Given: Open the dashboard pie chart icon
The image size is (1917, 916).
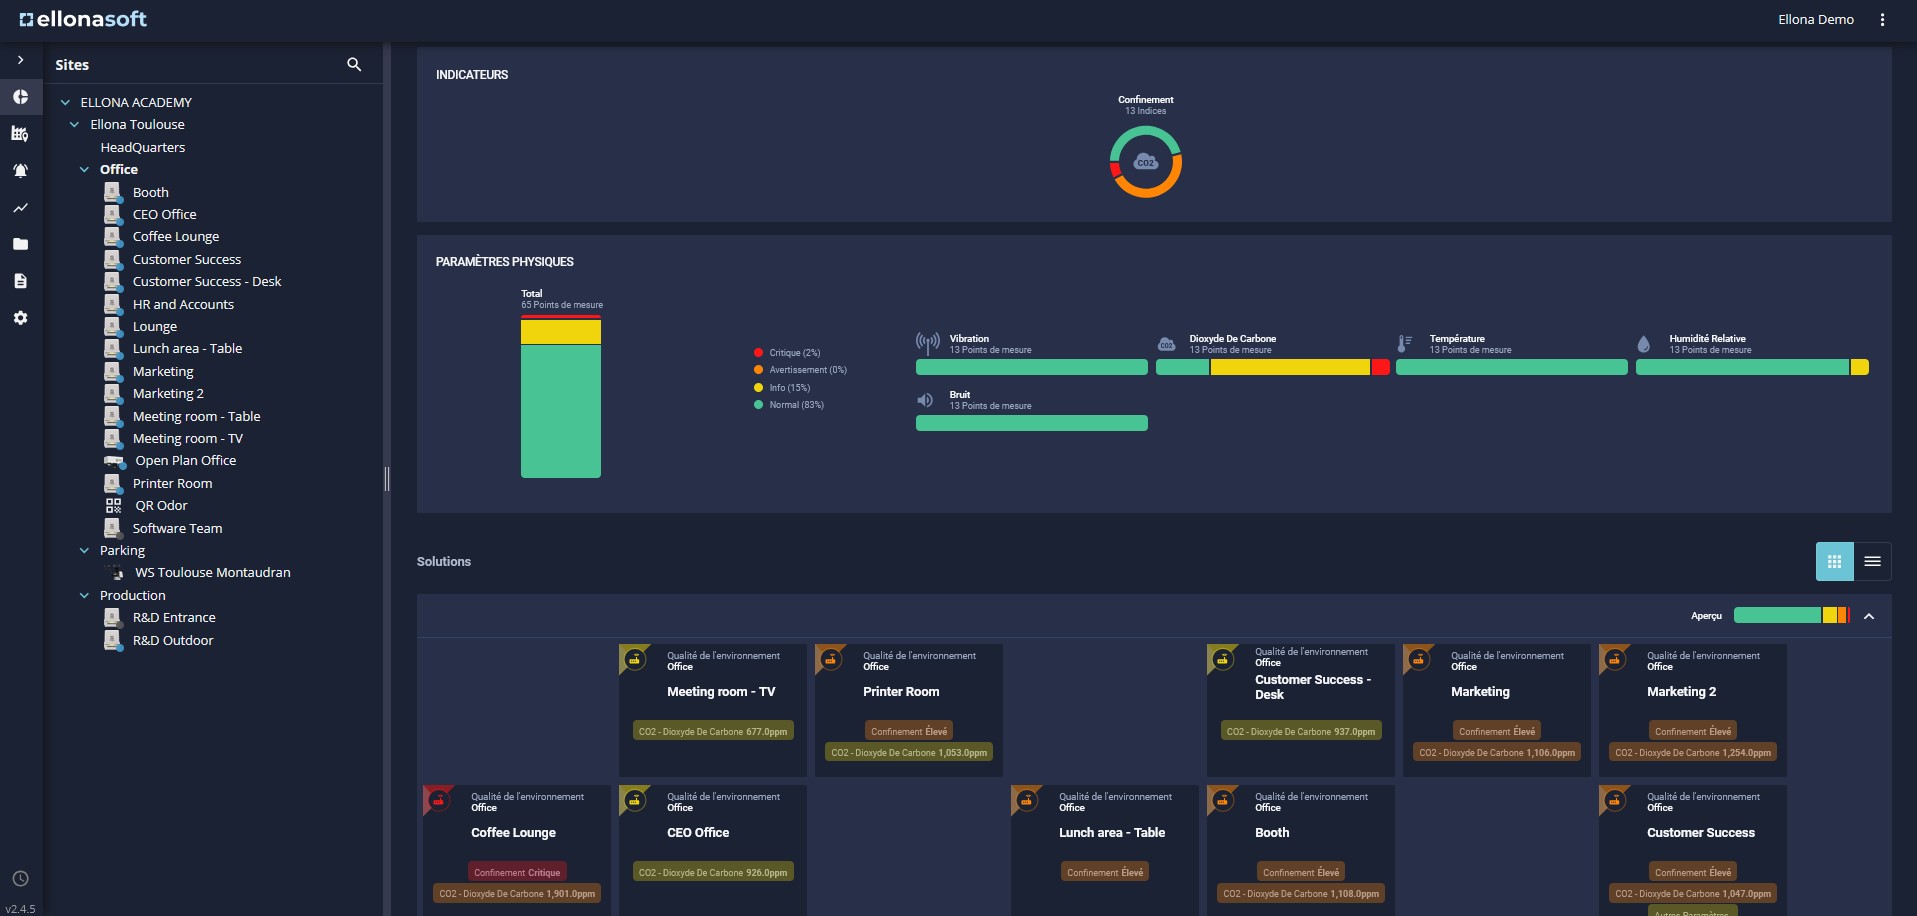Looking at the screenshot, I should pos(20,97).
